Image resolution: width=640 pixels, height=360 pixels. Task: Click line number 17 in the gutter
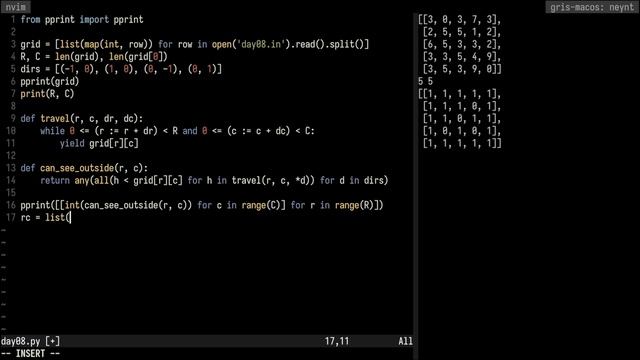(11, 218)
